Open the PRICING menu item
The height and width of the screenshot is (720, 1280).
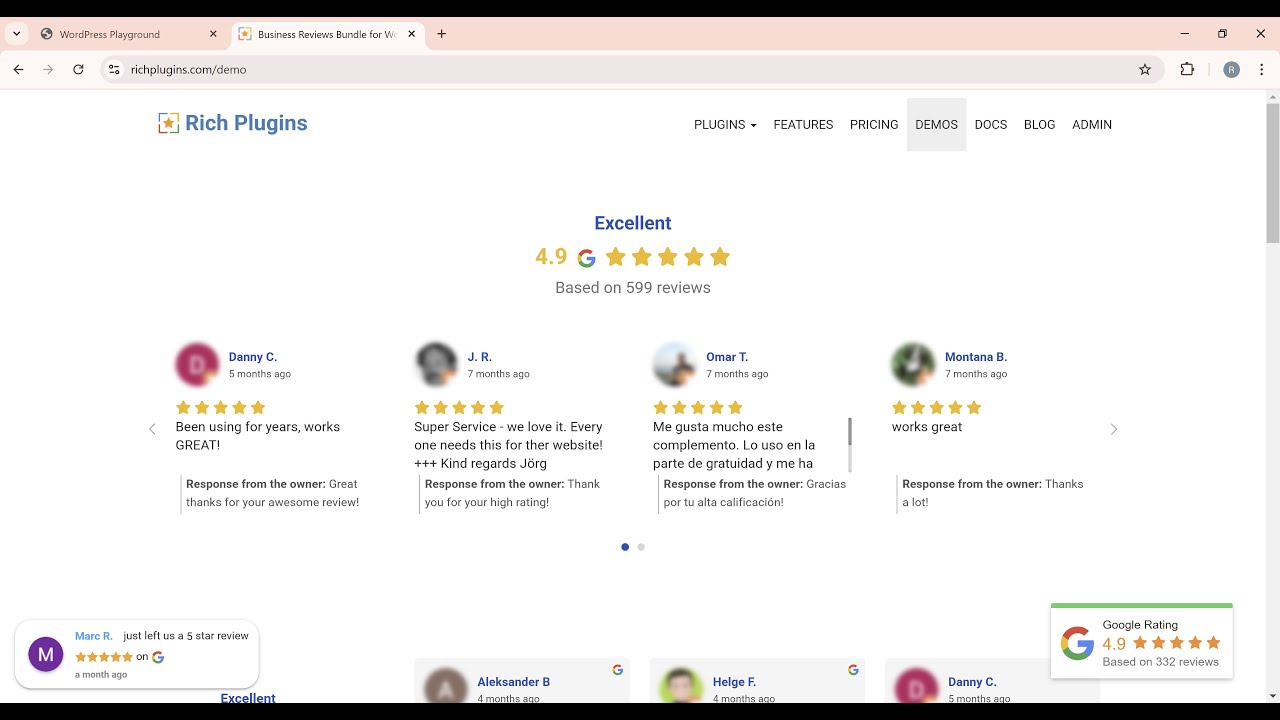click(x=874, y=125)
